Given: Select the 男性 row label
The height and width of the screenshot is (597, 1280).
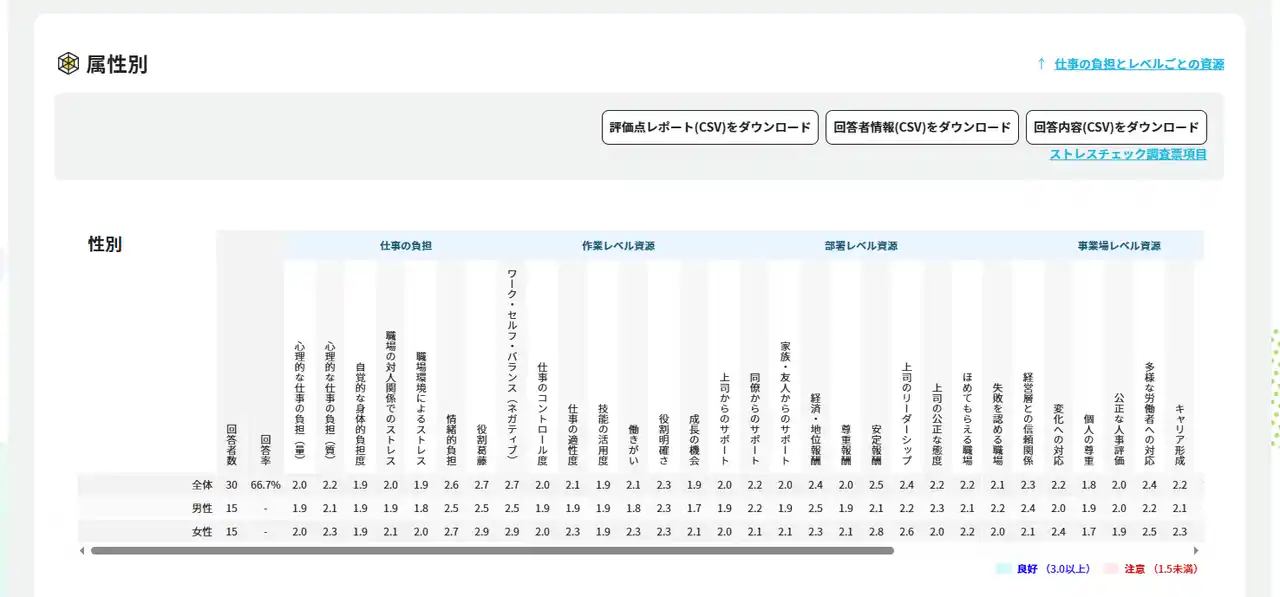Looking at the screenshot, I should coord(203,508).
